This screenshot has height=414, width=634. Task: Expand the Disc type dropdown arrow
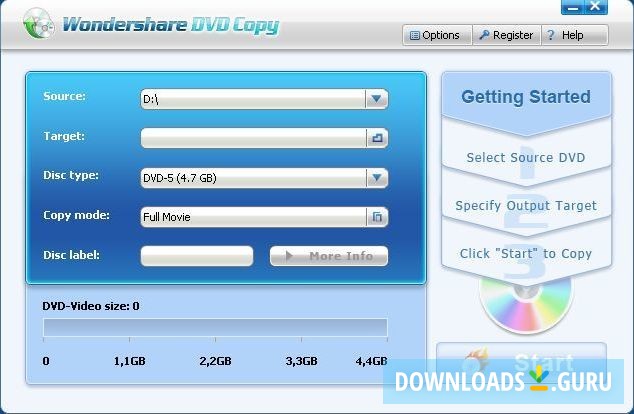(x=377, y=178)
